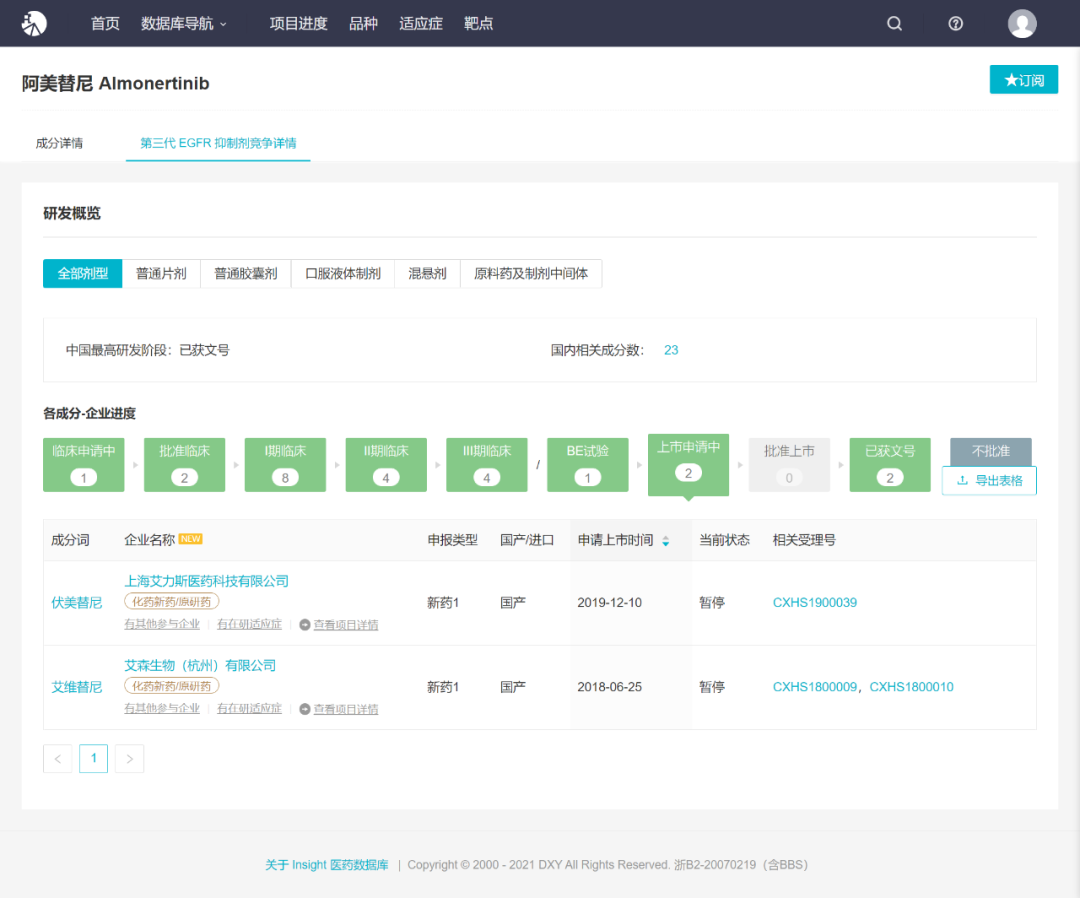Open 适应症 in the top navigation

coord(420,23)
